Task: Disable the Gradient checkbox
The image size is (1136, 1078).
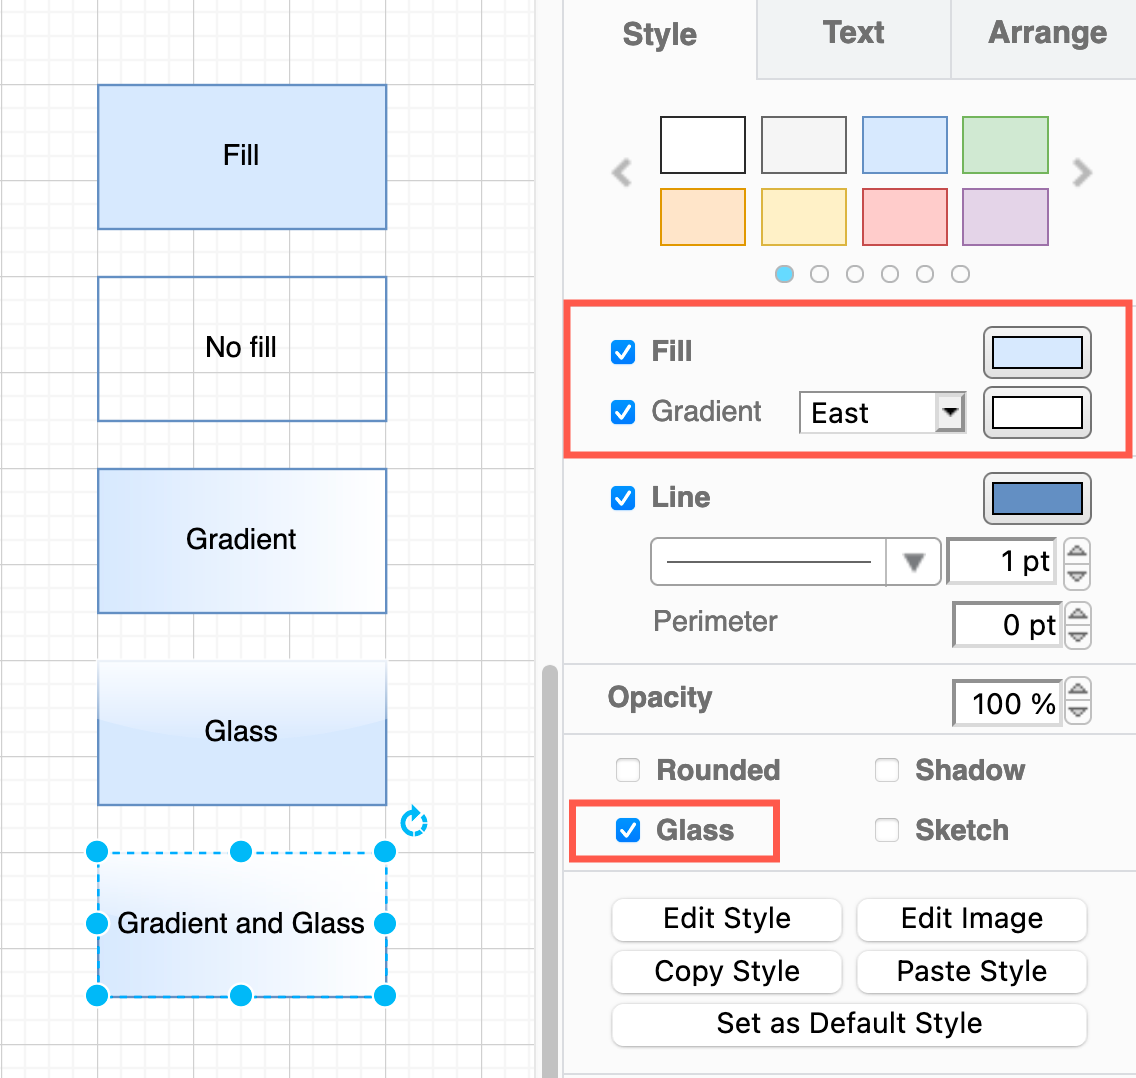Action: [623, 412]
